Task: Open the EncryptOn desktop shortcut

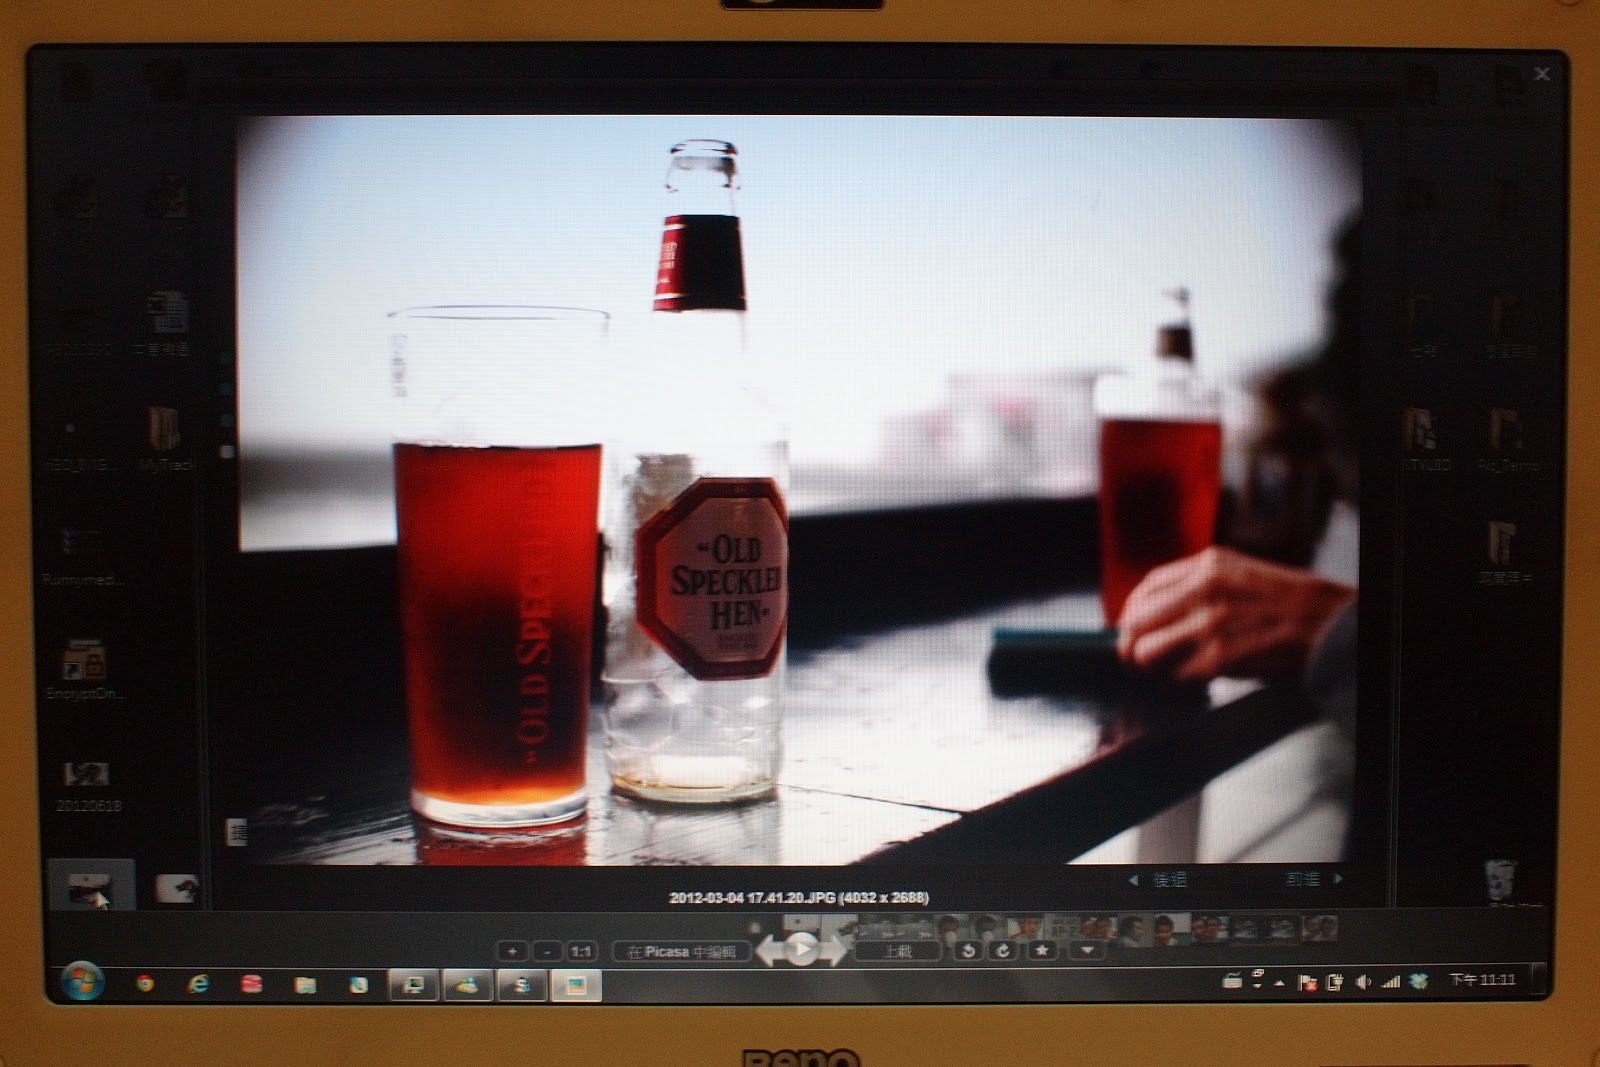Action: tap(85, 670)
